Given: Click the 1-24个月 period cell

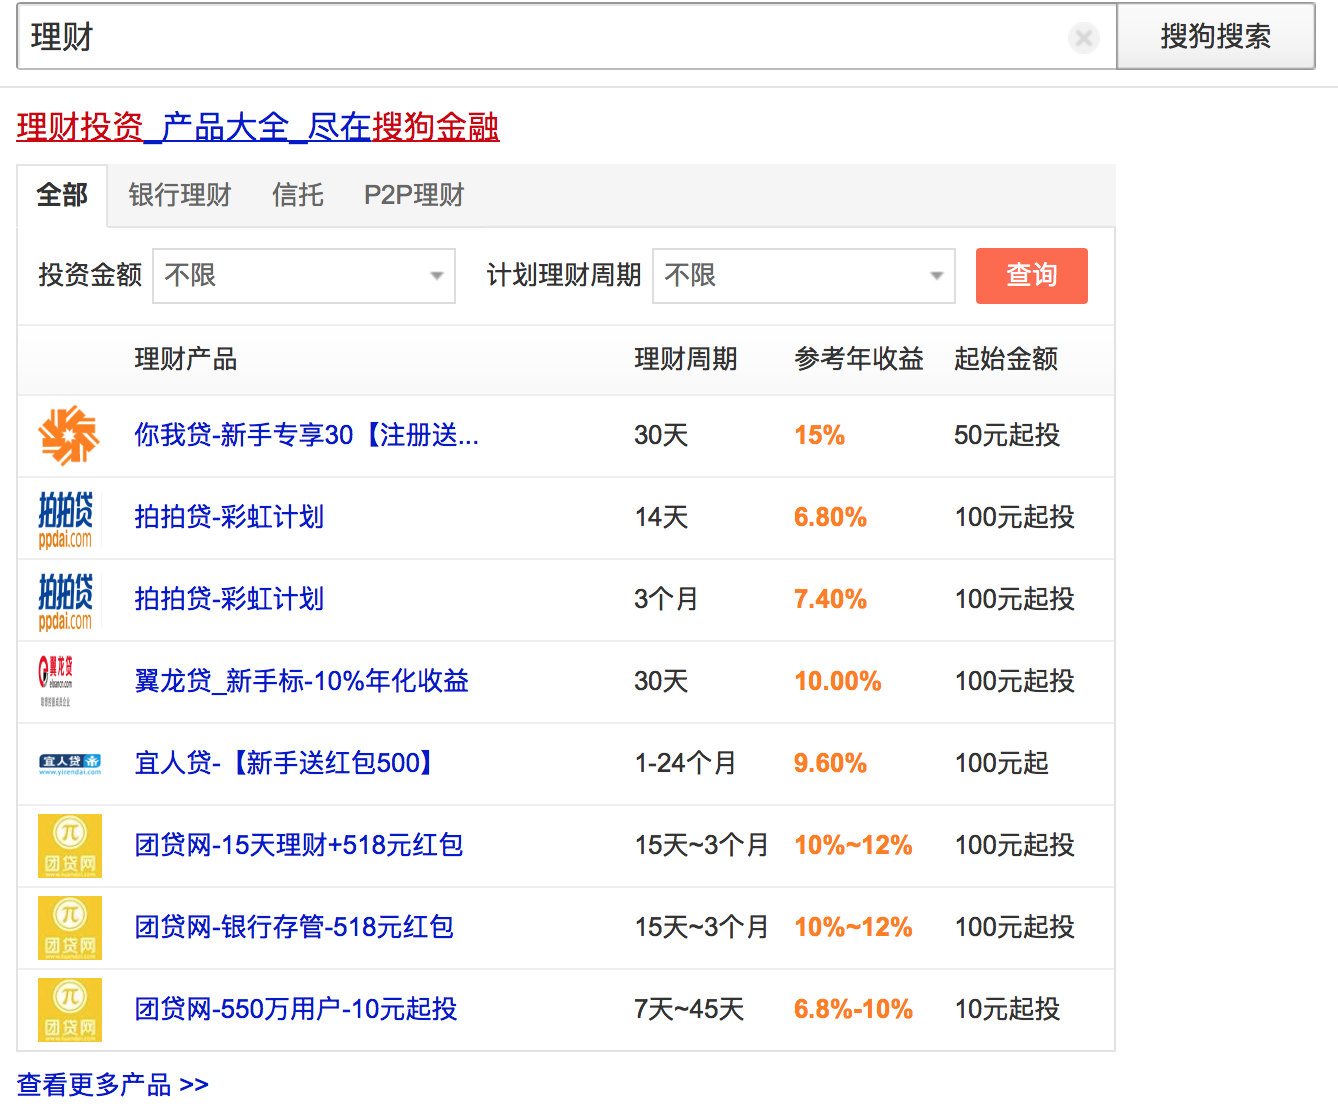Looking at the screenshot, I should [x=686, y=763].
